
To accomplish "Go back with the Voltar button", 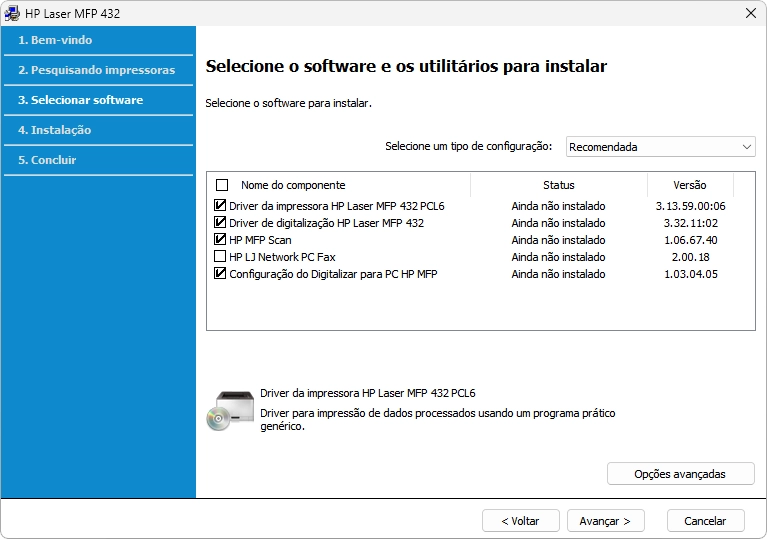I will click(520, 521).
